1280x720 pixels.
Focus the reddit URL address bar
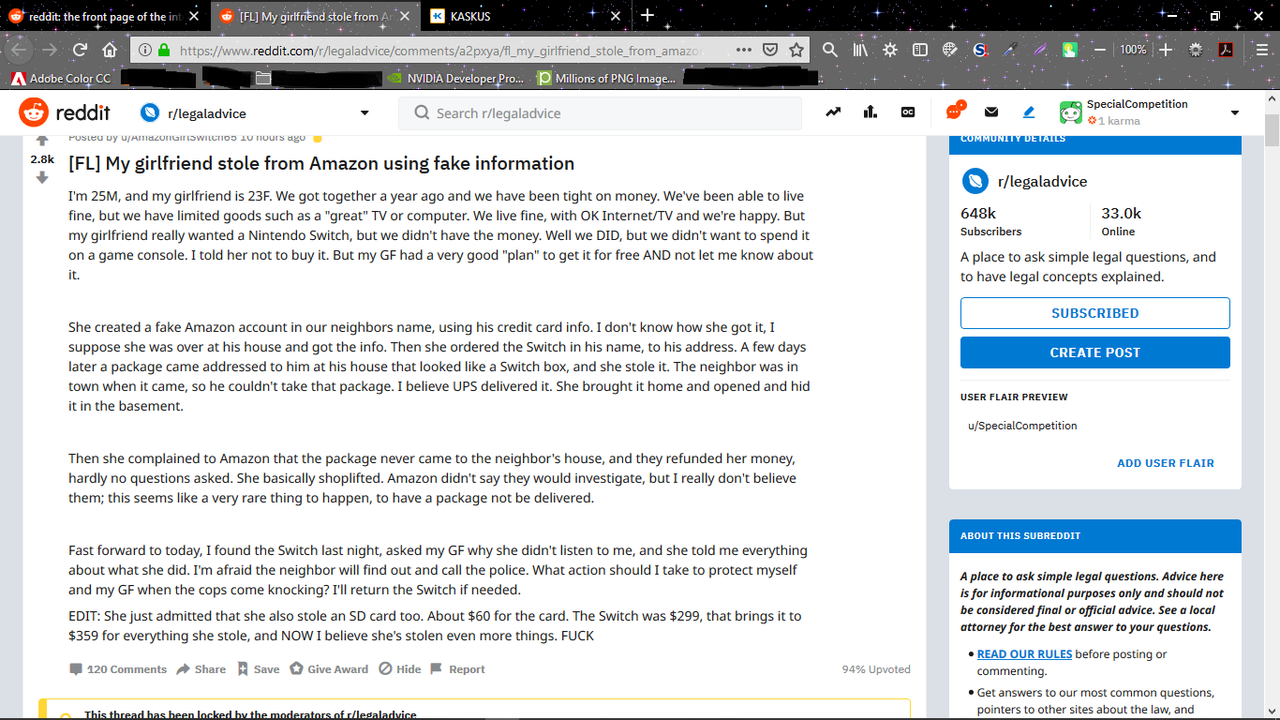point(440,49)
